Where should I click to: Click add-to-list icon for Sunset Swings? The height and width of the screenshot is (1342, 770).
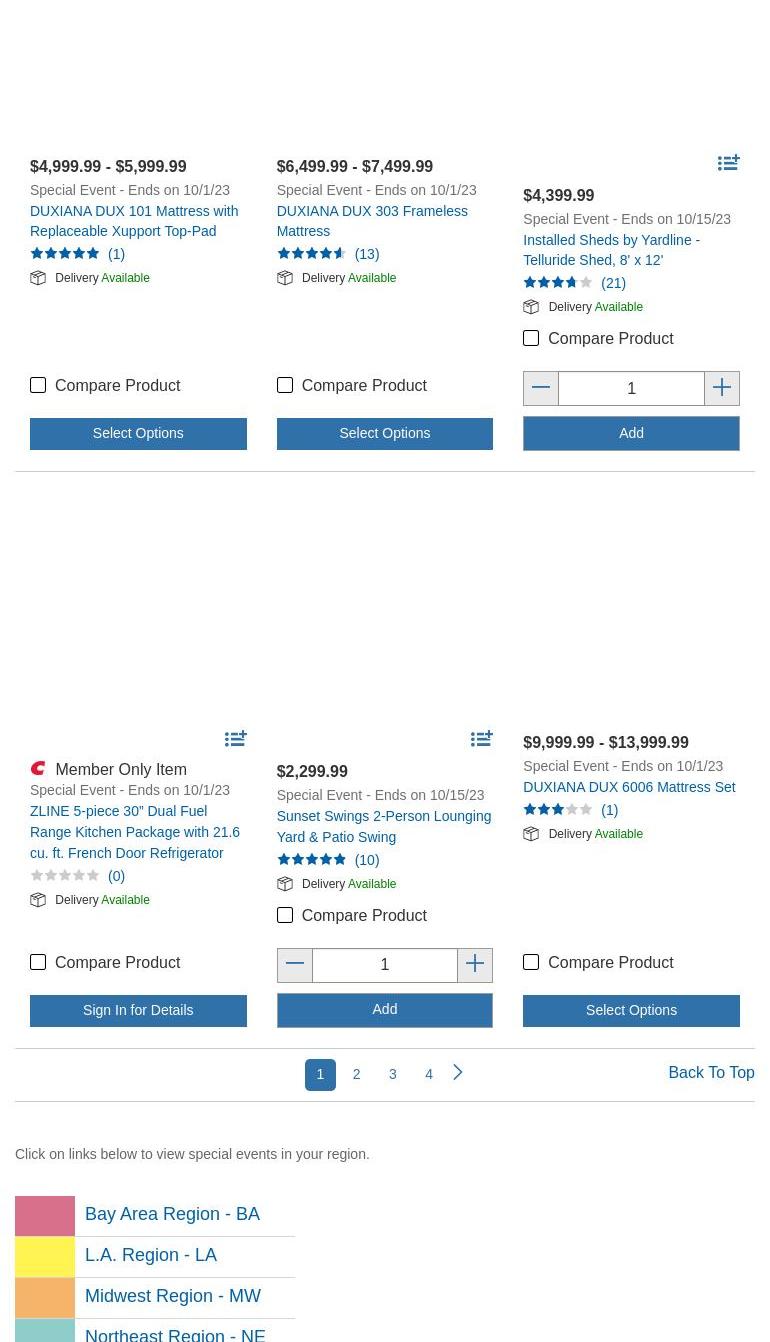pyautogui.click(x=481, y=739)
